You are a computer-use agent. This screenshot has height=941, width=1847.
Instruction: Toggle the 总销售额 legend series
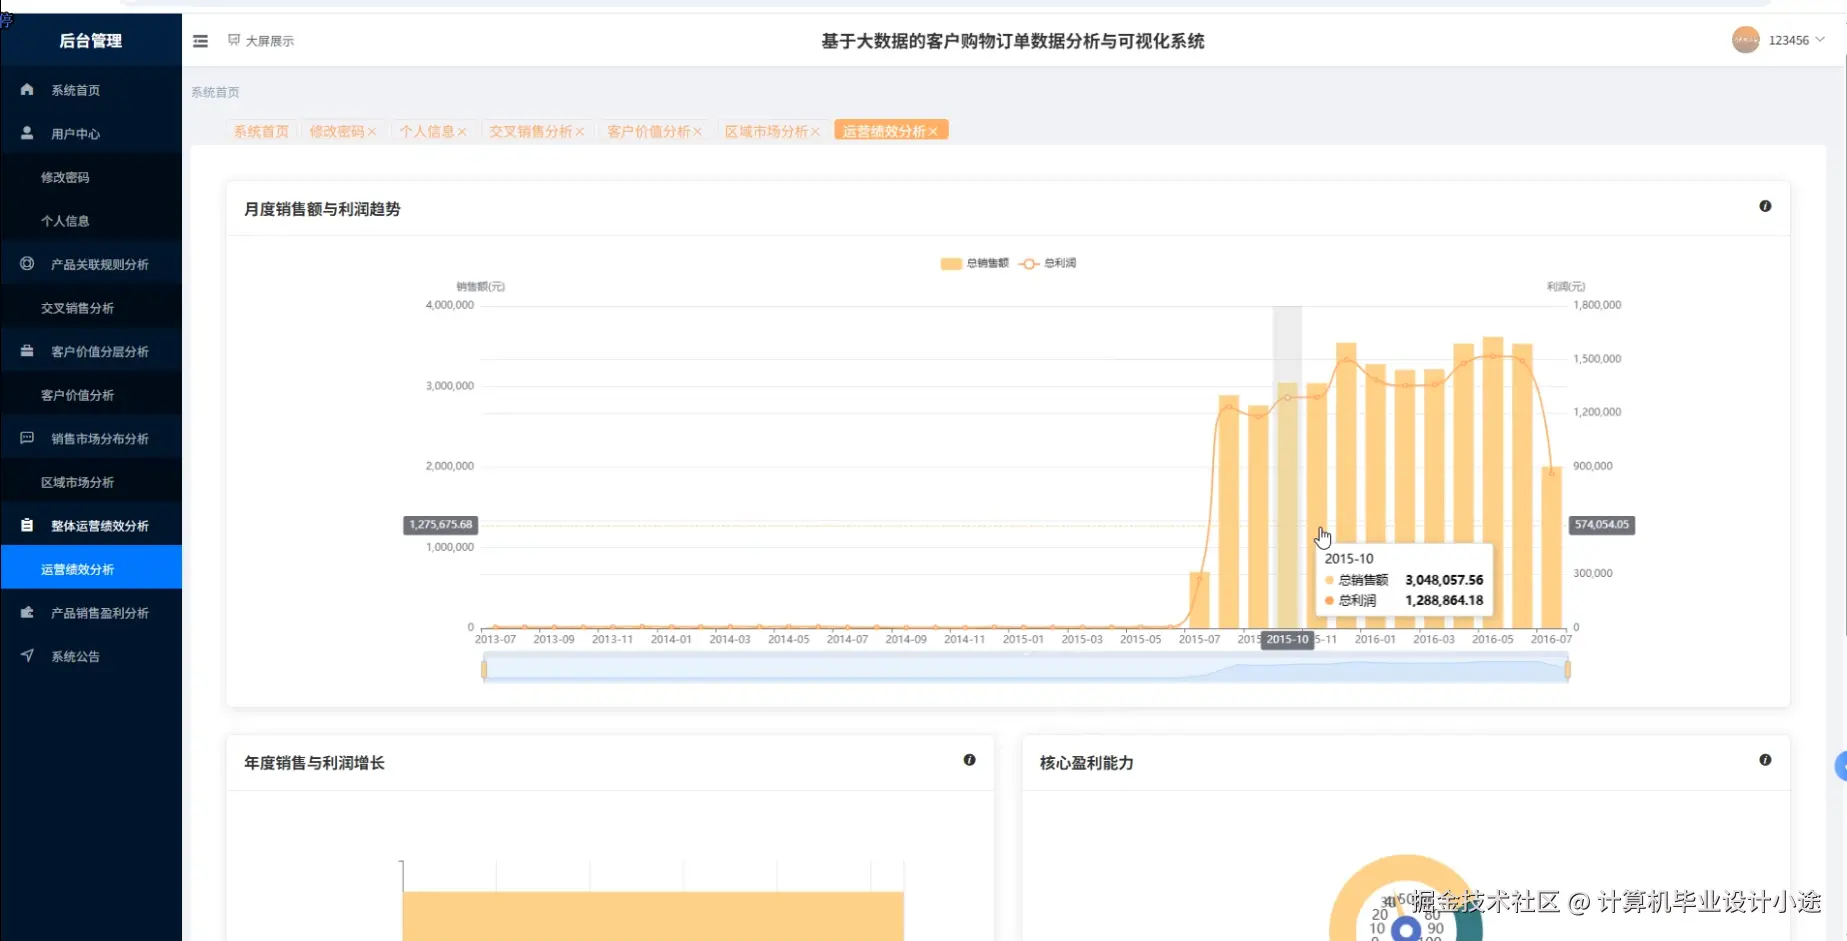pyautogui.click(x=974, y=263)
